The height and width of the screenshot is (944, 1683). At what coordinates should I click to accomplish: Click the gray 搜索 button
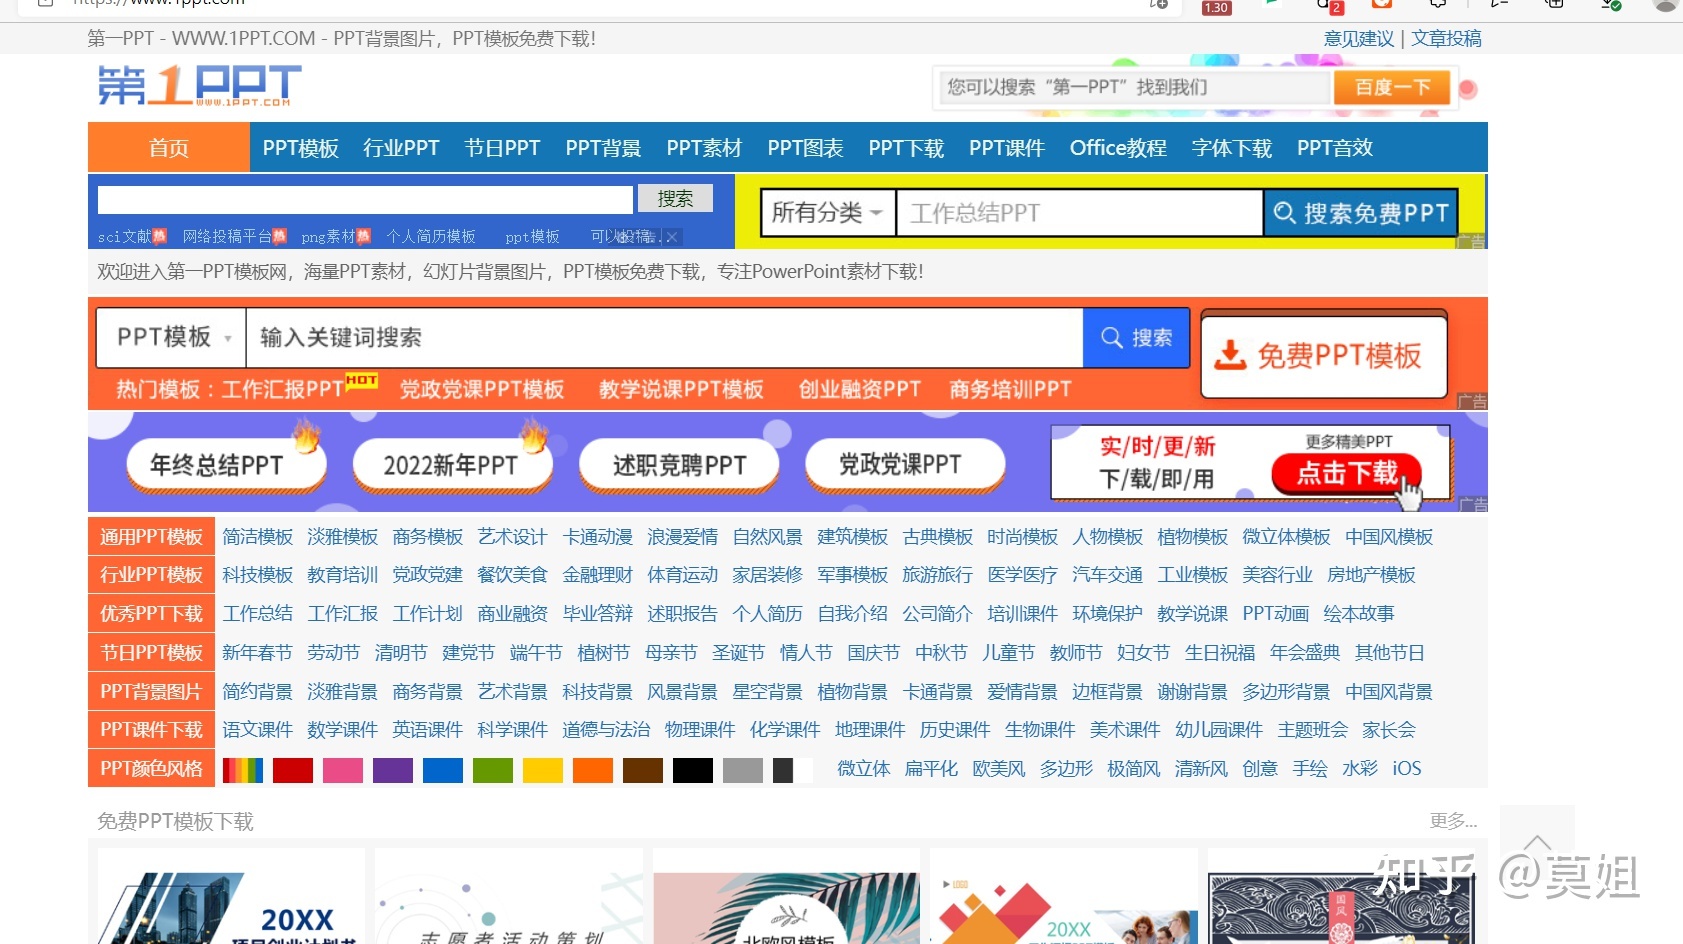pos(675,198)
